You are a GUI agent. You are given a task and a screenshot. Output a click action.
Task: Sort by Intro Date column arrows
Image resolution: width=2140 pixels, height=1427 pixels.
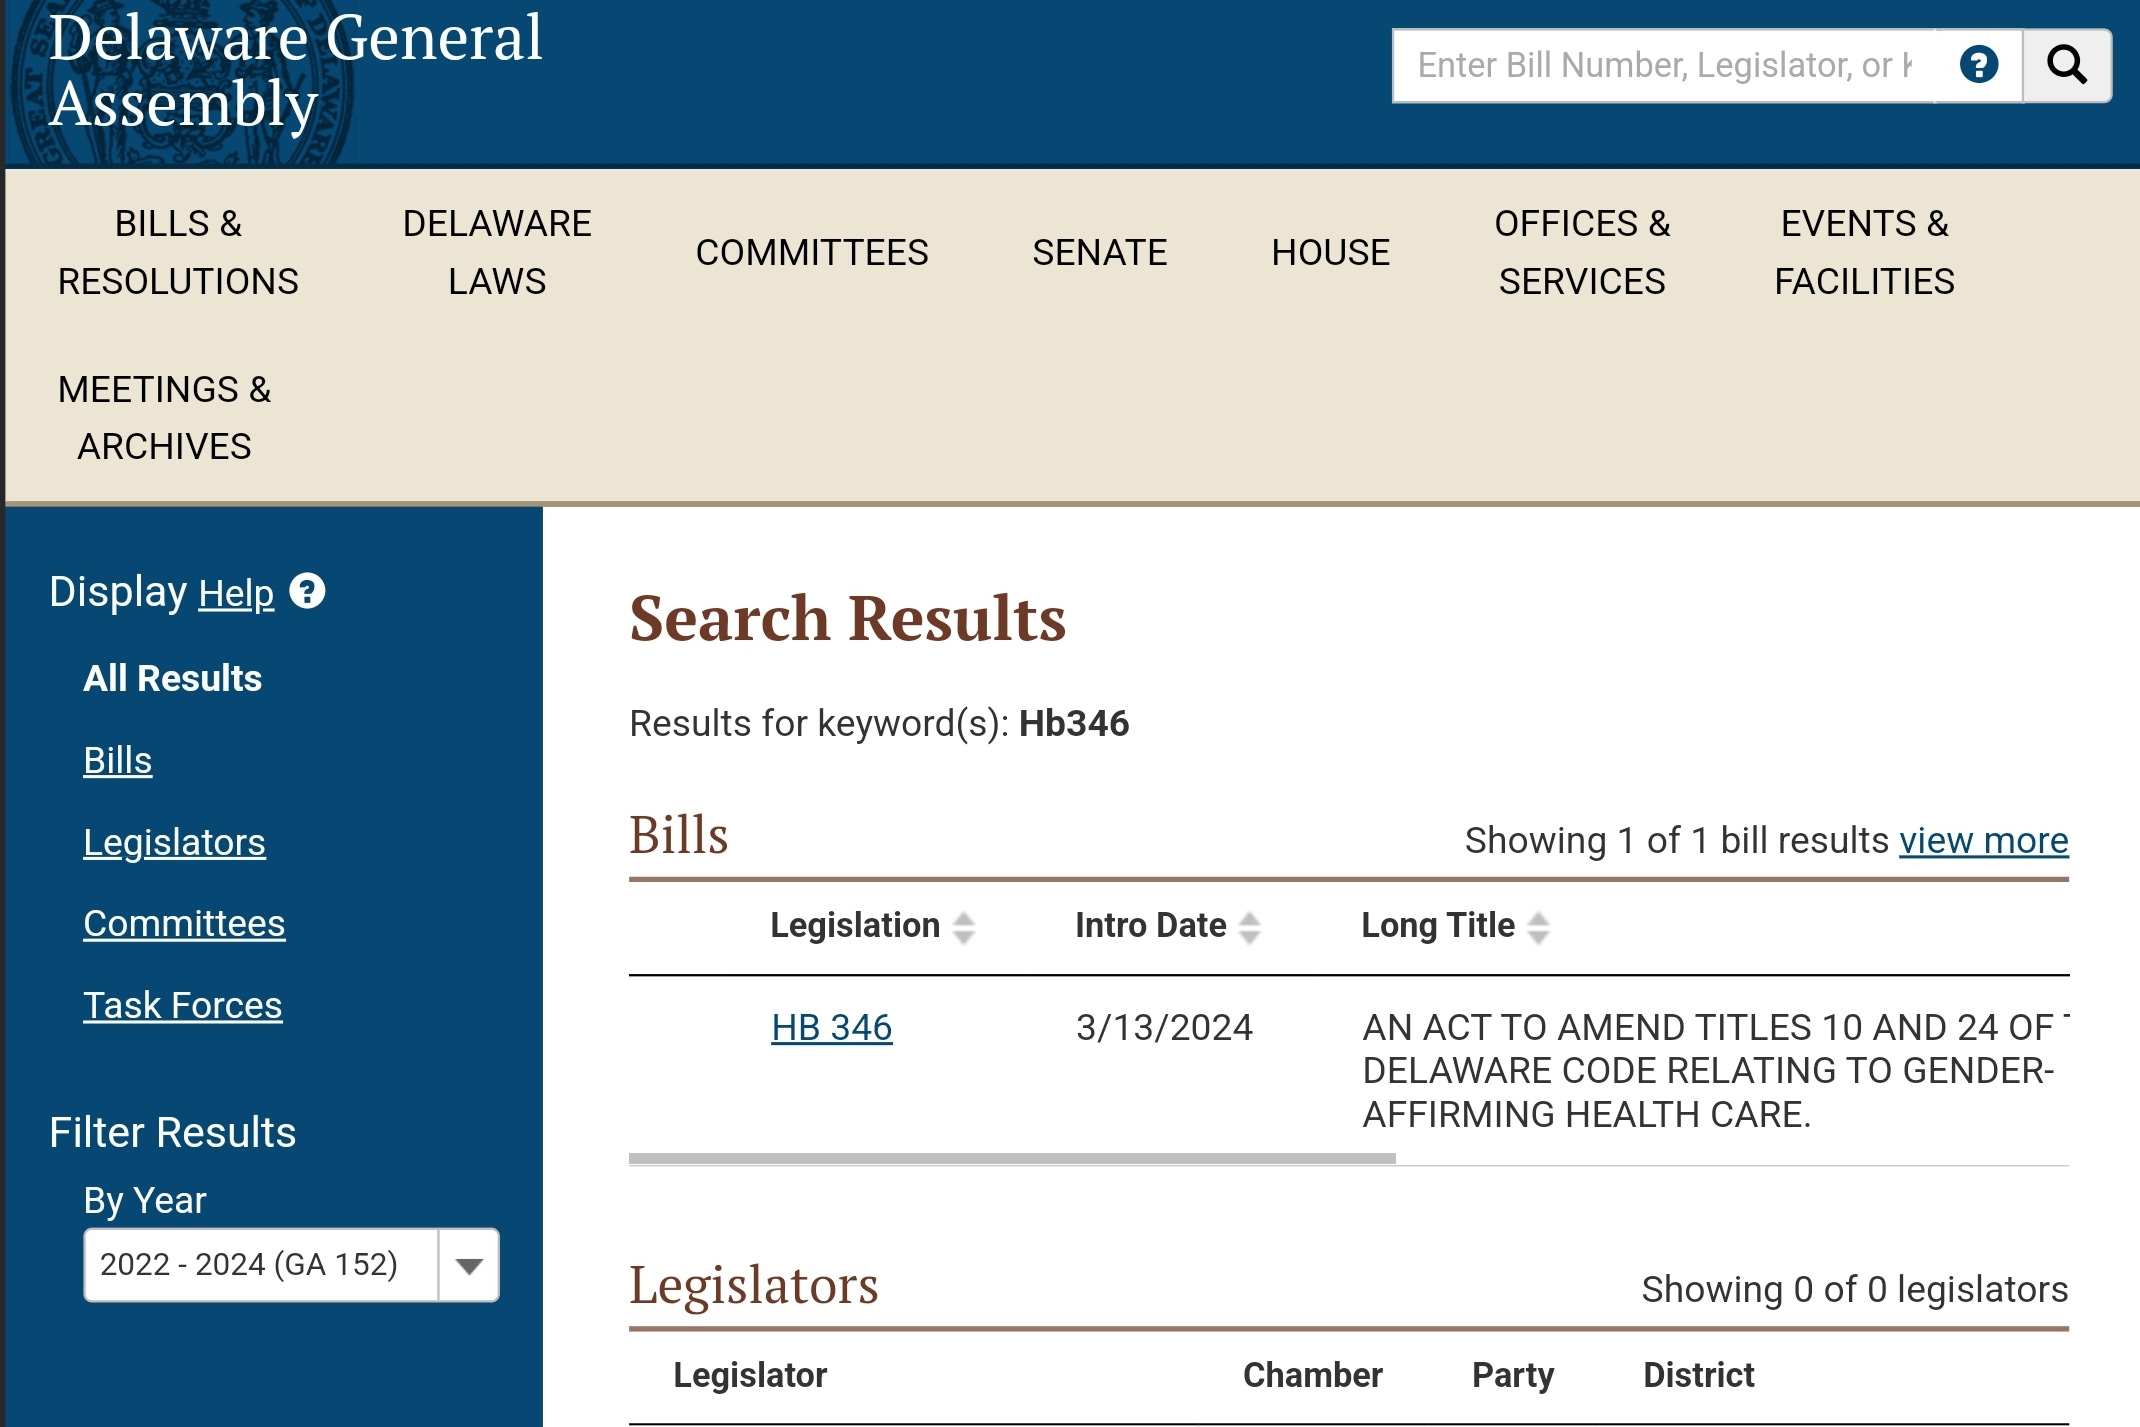click(x=1249, y=927)
